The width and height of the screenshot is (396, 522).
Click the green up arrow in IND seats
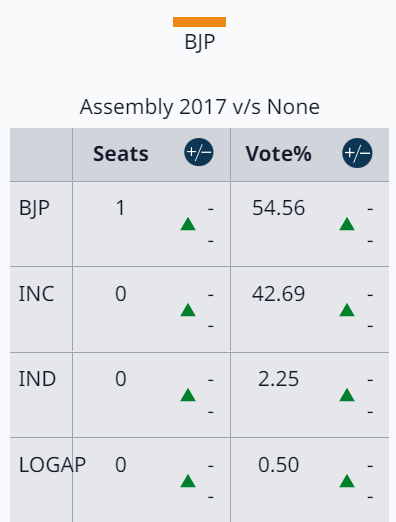pyautogui.click(x=188, y=395)
